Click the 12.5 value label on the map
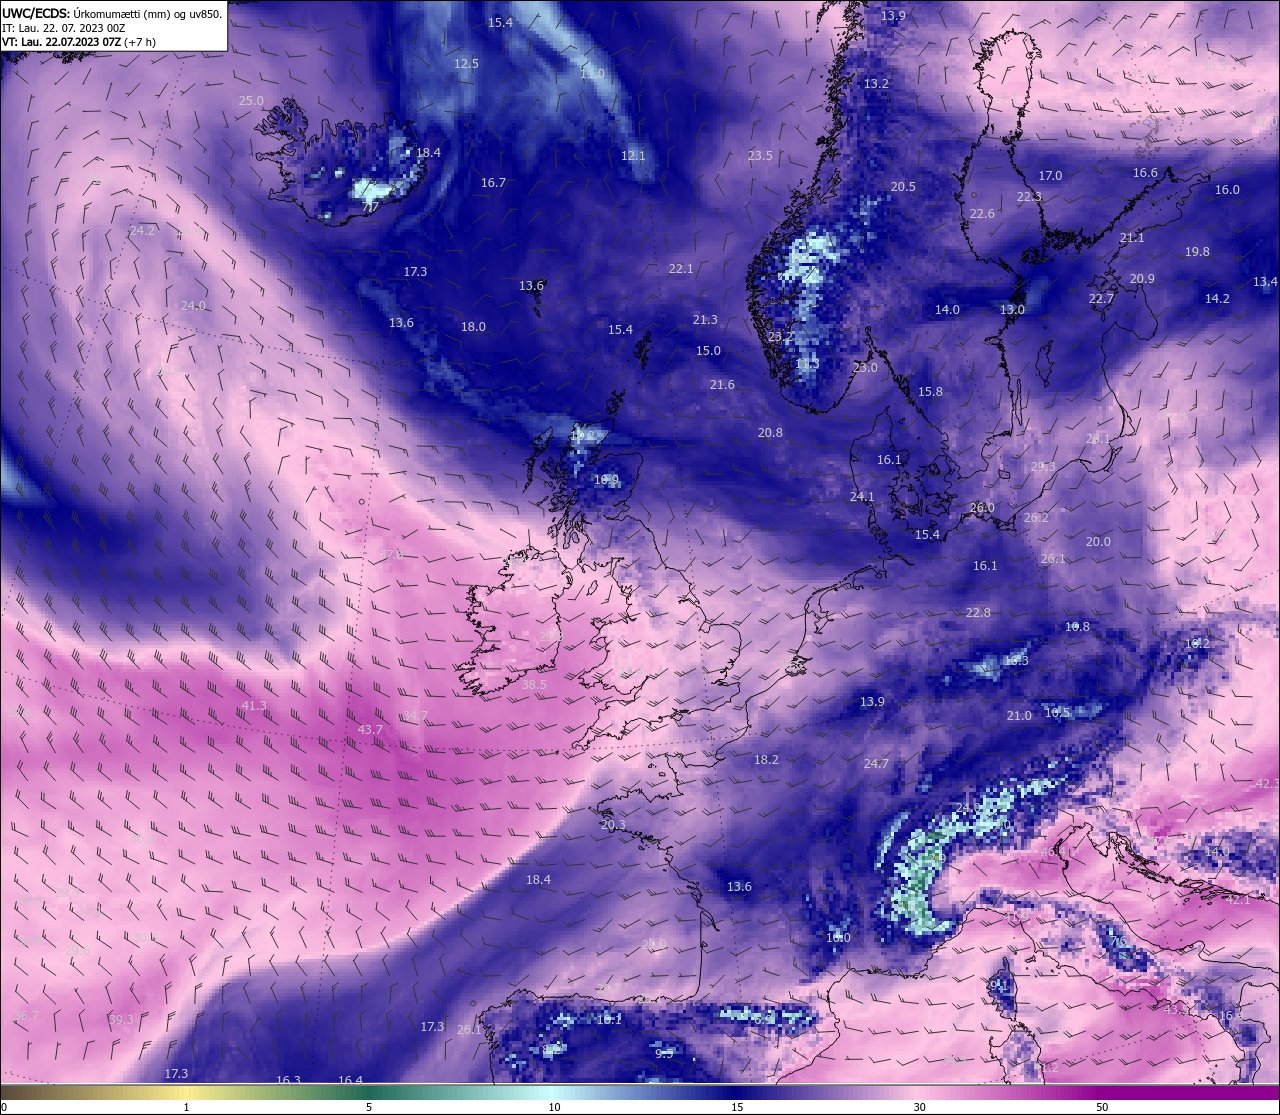The height and width of the screenshot is (1115, 1280). click(x=466, y=64)
